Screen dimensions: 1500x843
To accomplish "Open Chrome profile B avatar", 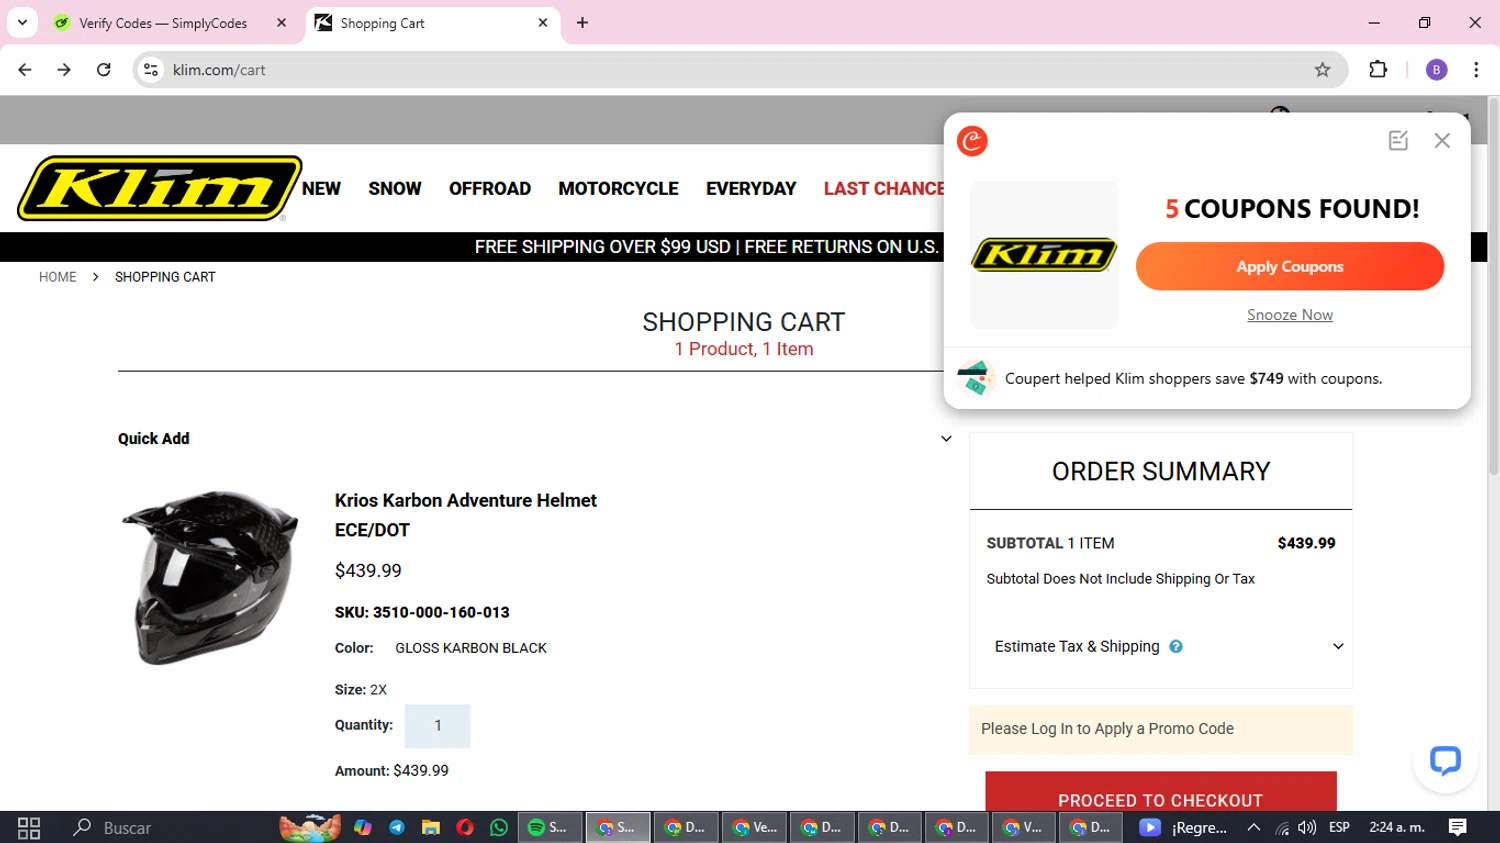I will pyautogui.click(x=1436, y=70).
